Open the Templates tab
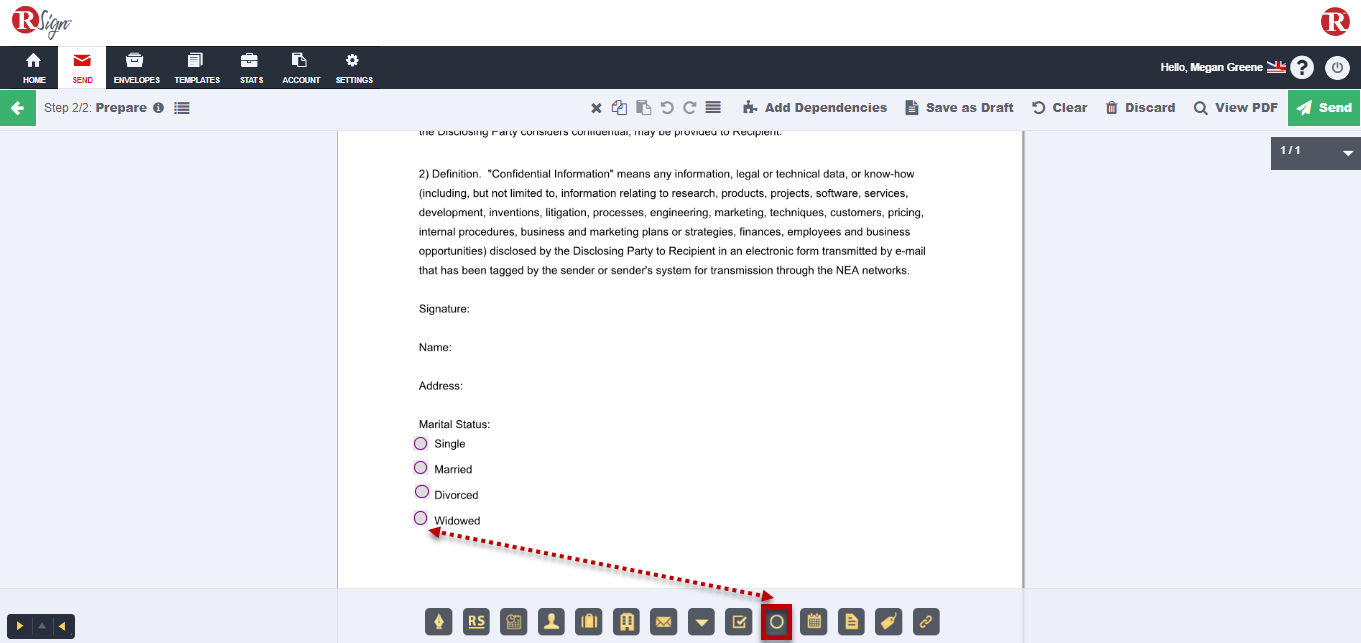The height and width of the screenshot is (643, 1361). pyautogui.click(x=197, y=68)
